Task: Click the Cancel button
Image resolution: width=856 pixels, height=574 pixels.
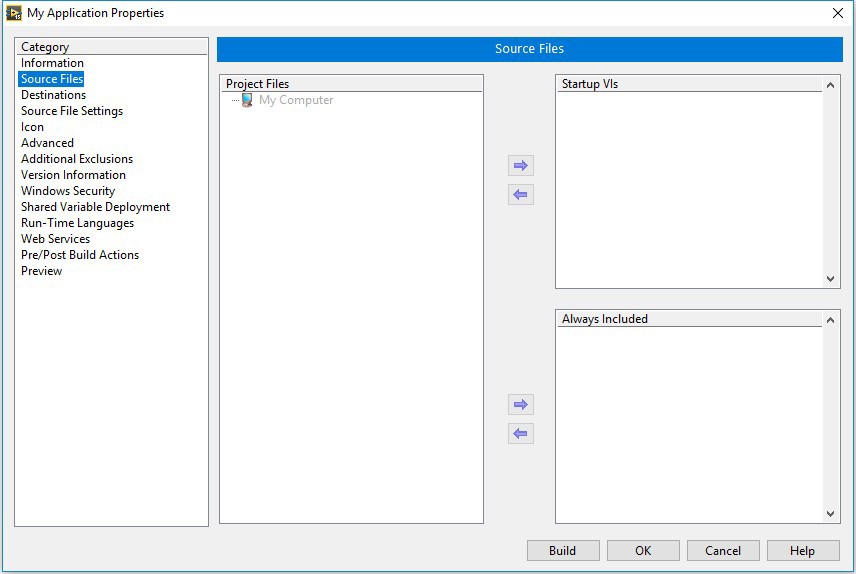Action: click(723, 551)
